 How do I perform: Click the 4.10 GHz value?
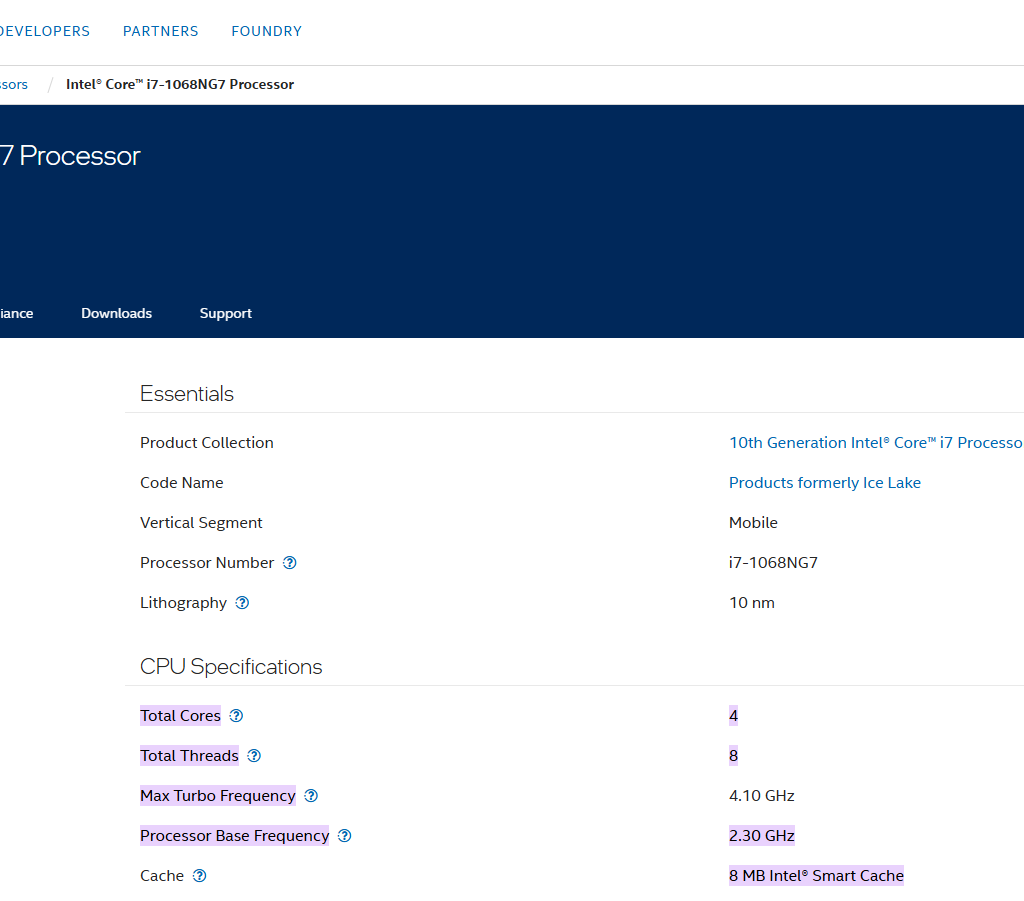[x=761, y=795]
